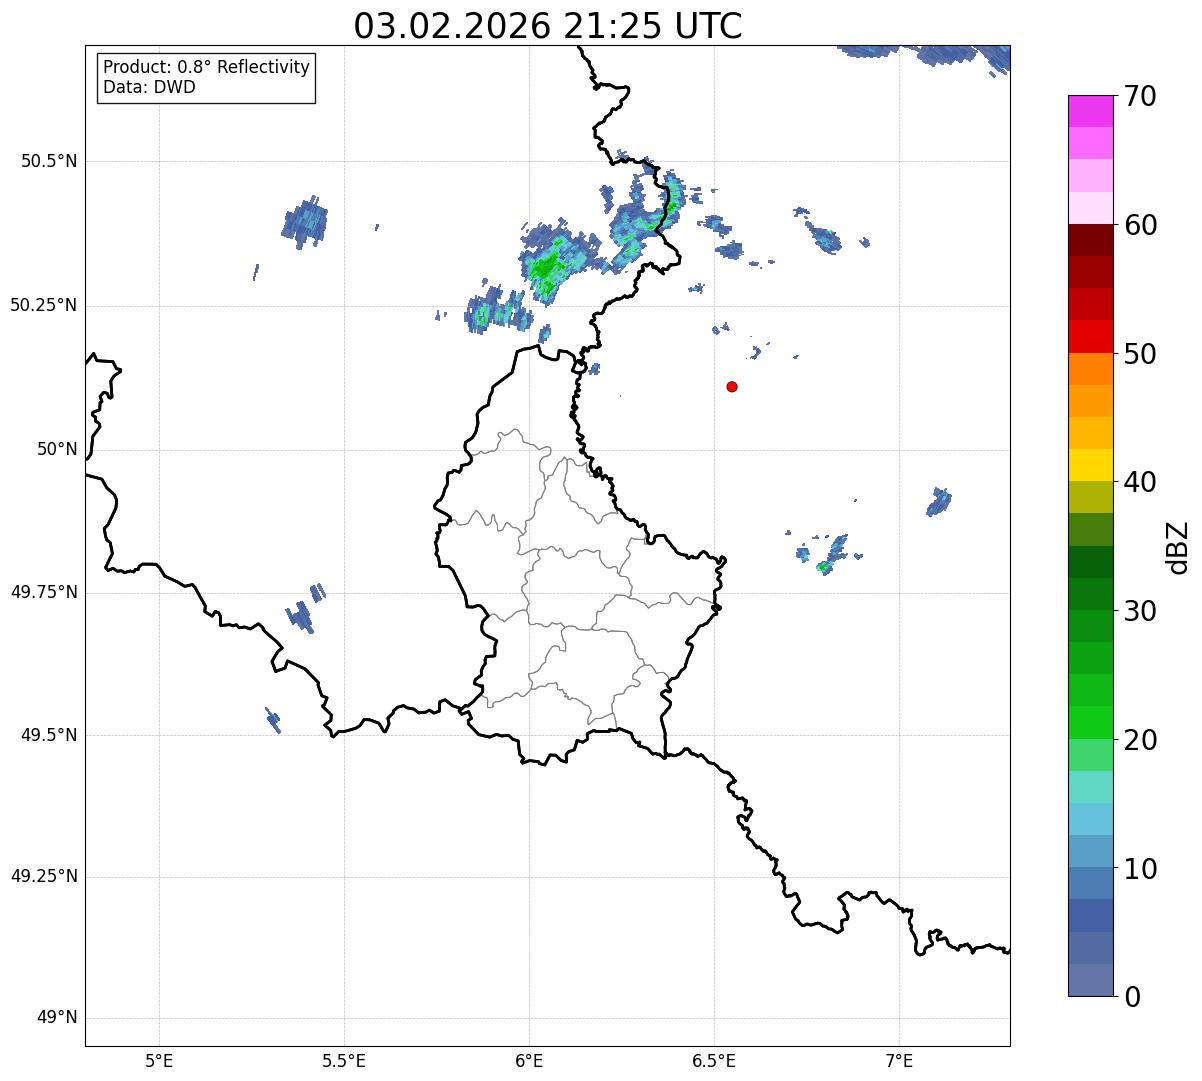The width and height of the screenshot is (1202, 1081).
Task: Click the 60 tick on the colorbar
Action: point(1140,225)
